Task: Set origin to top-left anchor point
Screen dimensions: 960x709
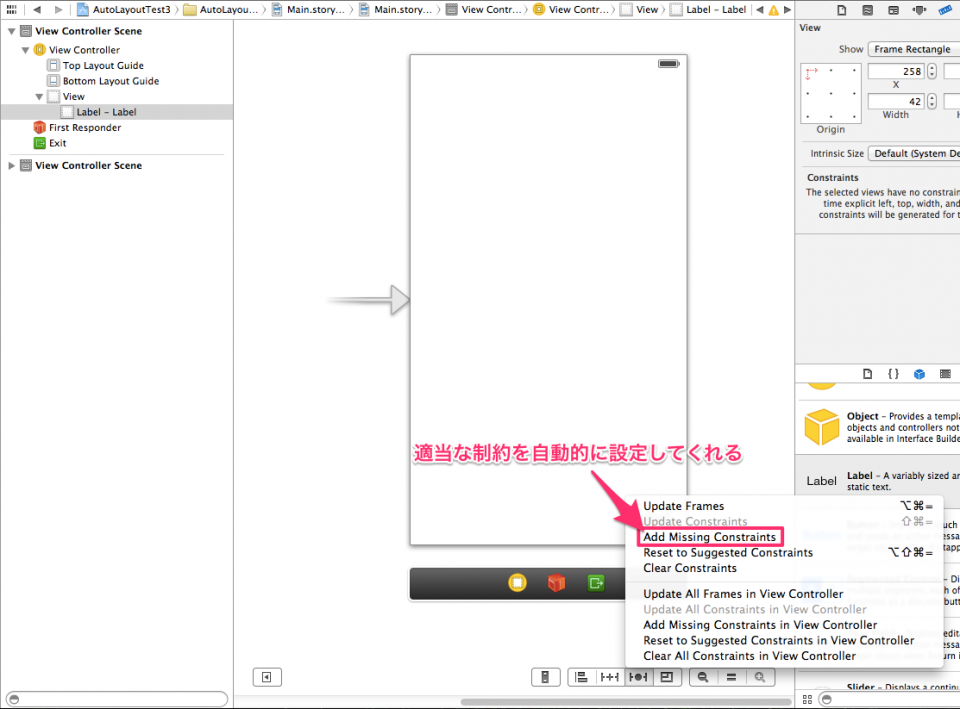Action: [808, 72]
